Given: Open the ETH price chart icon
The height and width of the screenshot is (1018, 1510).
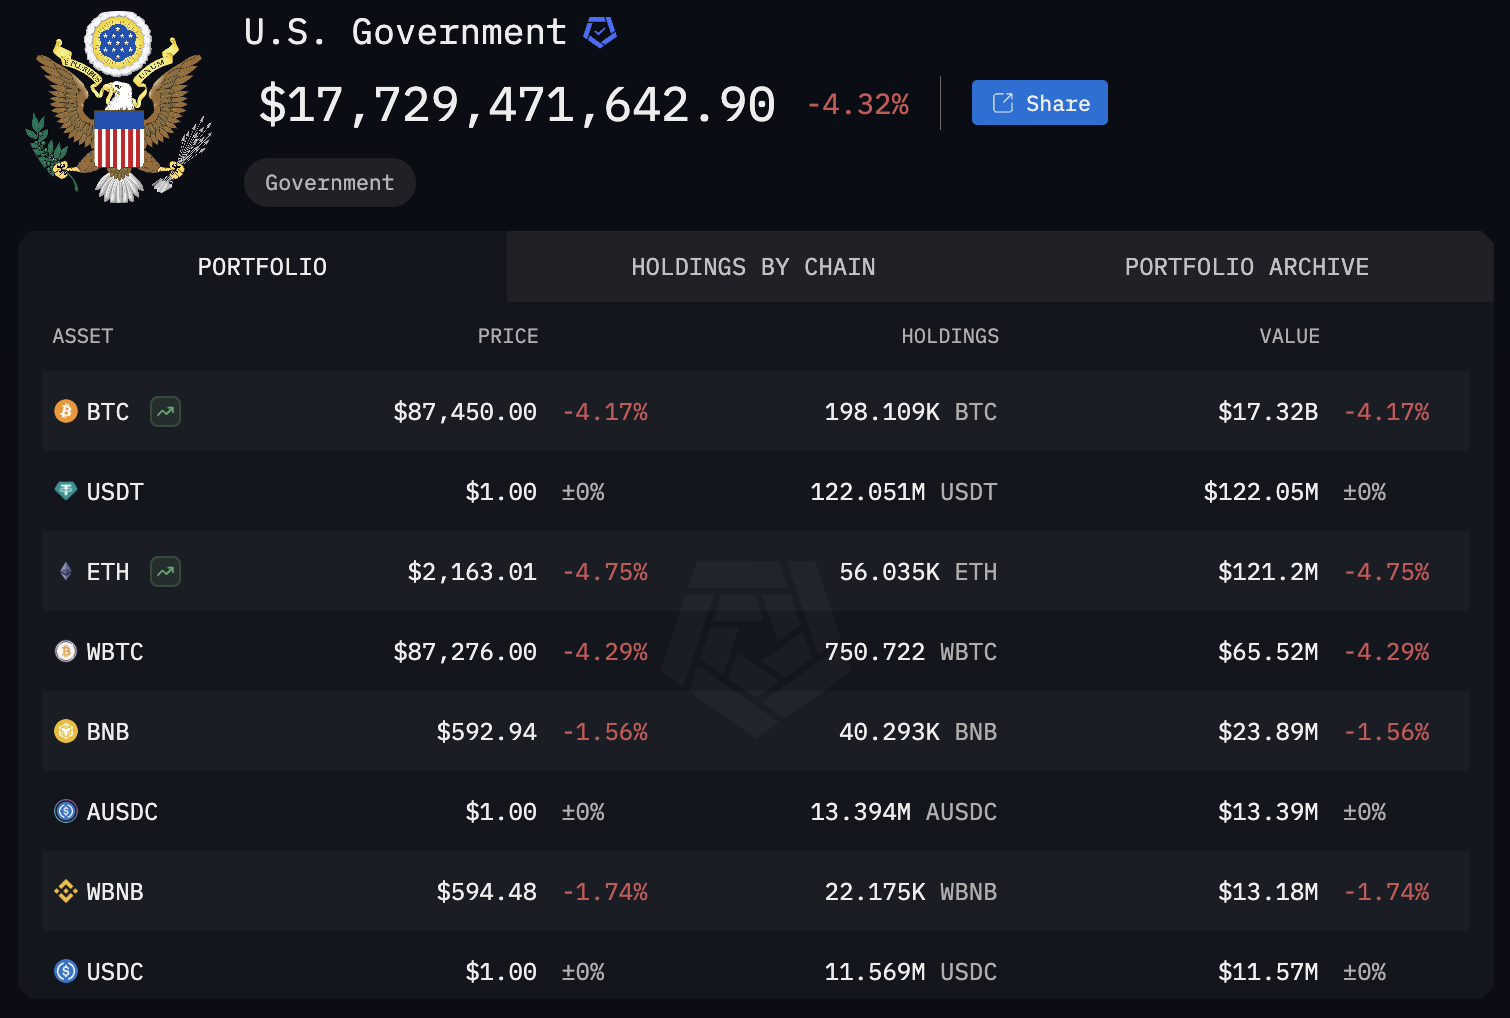Looking at the screenshot, I should coord(165,571).
